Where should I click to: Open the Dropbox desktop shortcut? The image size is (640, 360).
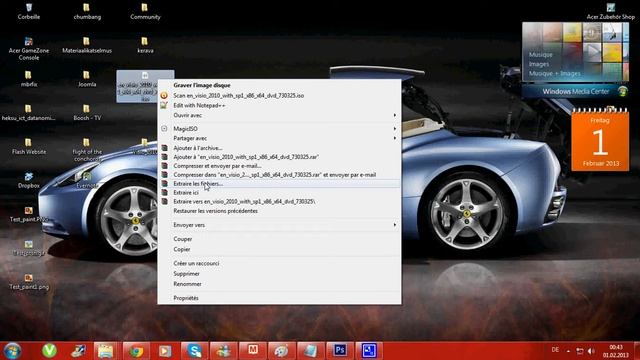[29, 180]
